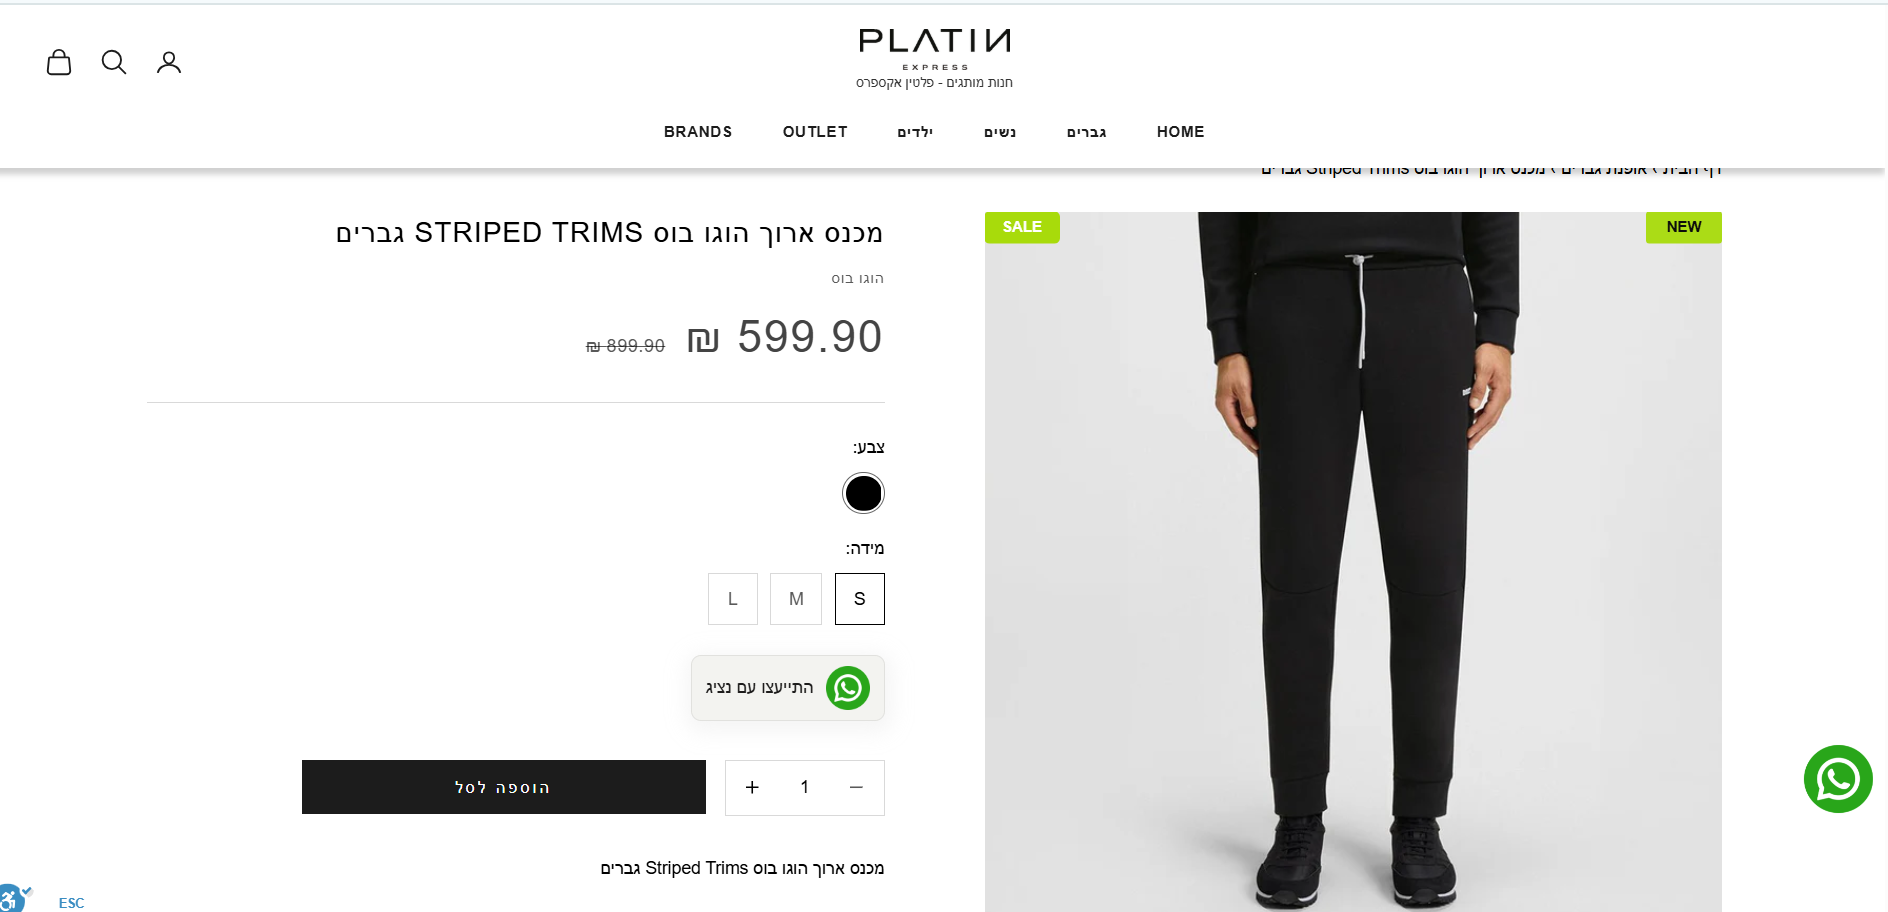Open the BRANDS menu
The width and height of the screenshot is (1888, 912).
pos(698,132)
